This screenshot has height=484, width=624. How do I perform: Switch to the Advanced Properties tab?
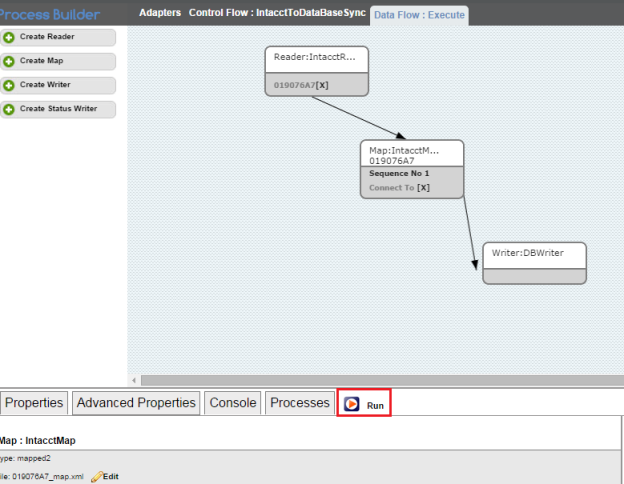click(x=136, y=403)
